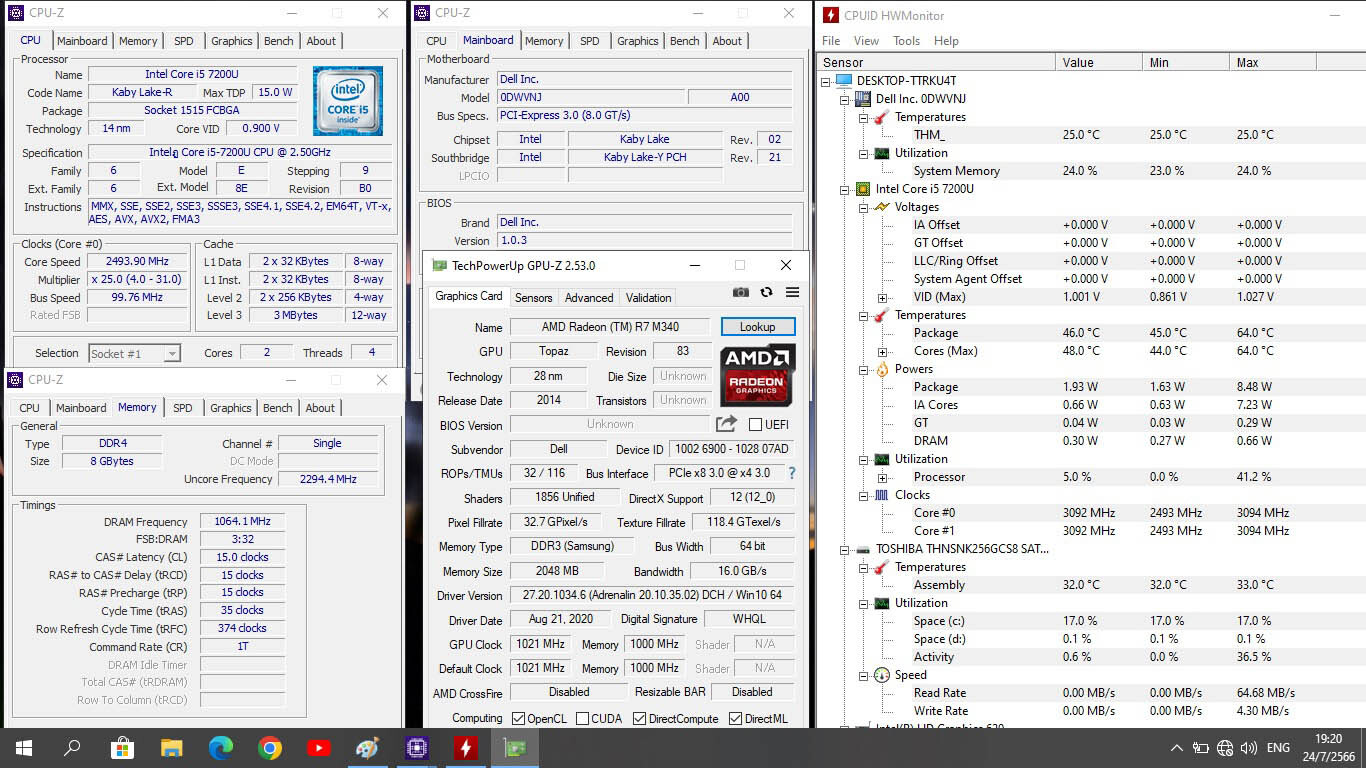This screenshot has height=768, width=1366.
Task: Click the Sensor column header in HWMonitor
Action: [937, 62]
